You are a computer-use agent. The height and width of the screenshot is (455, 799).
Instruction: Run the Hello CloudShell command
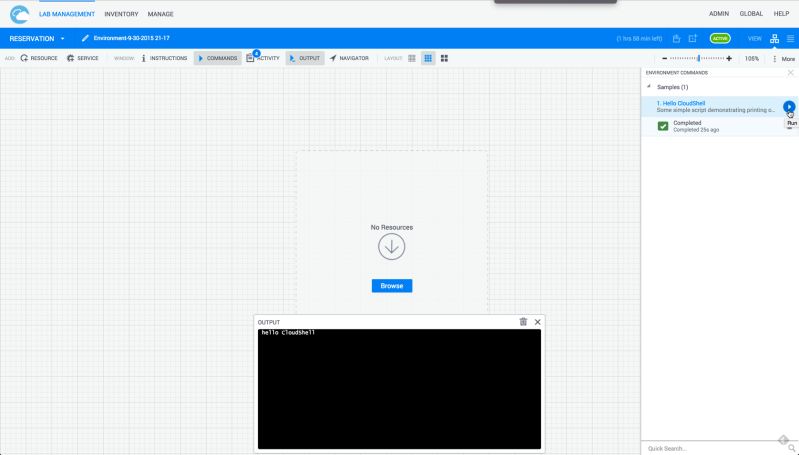[x=789, y=106]
